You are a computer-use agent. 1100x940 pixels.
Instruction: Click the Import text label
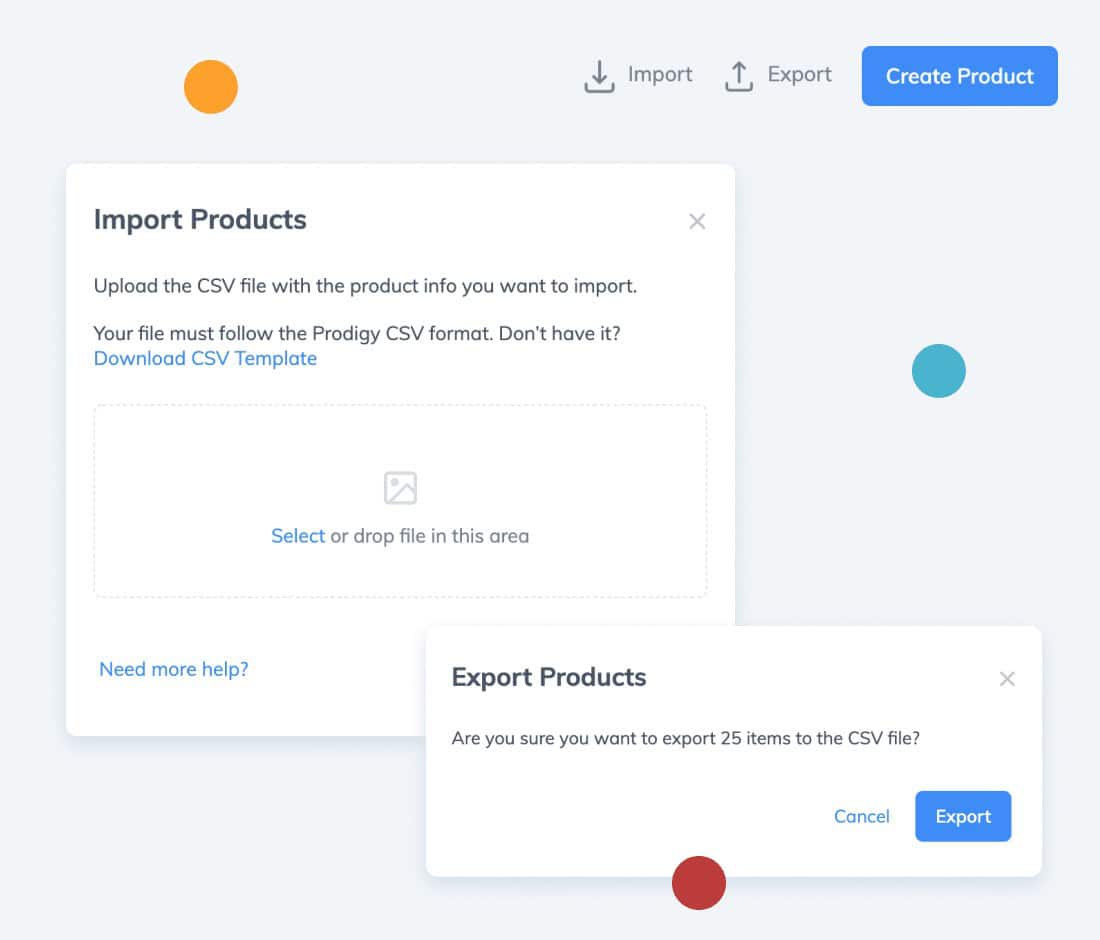[659, 74]
